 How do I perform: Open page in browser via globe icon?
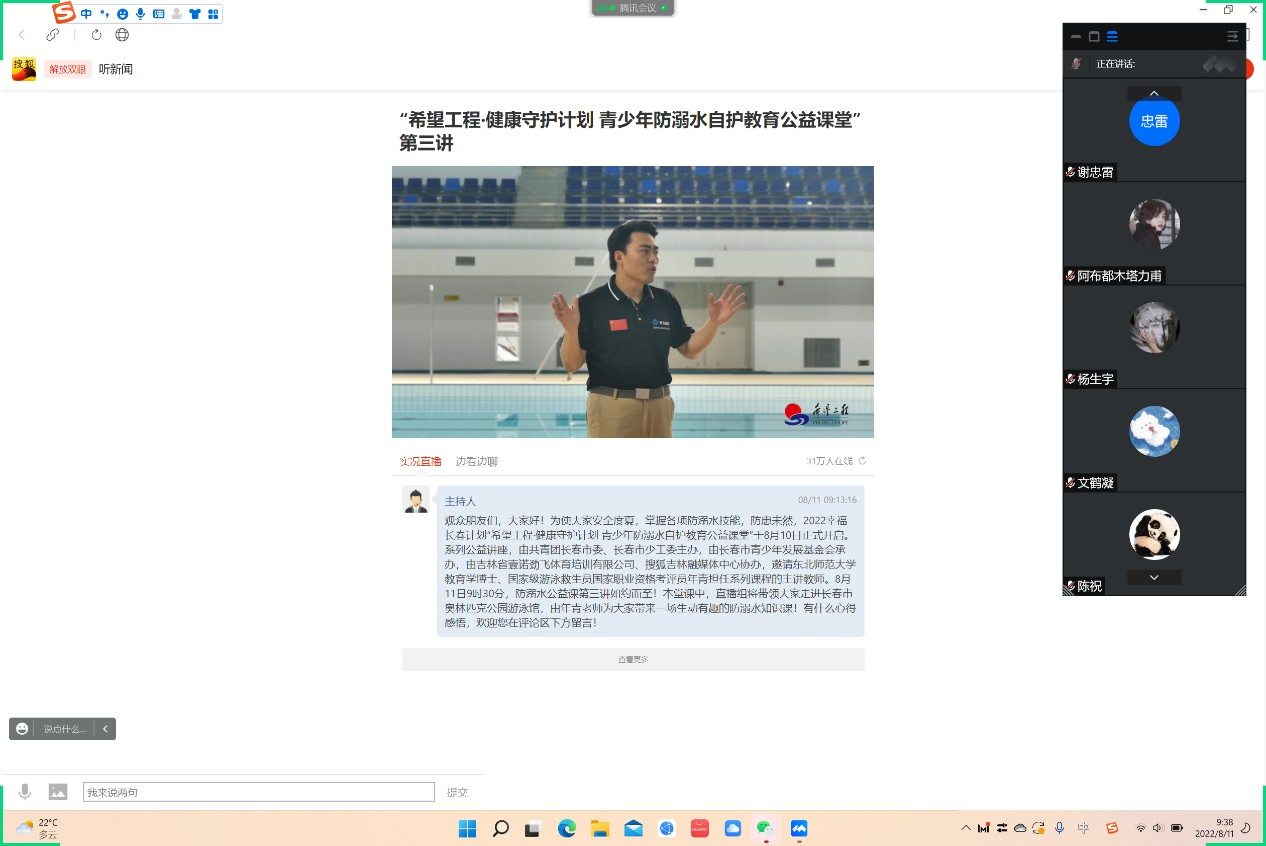[x=122, y=35]
